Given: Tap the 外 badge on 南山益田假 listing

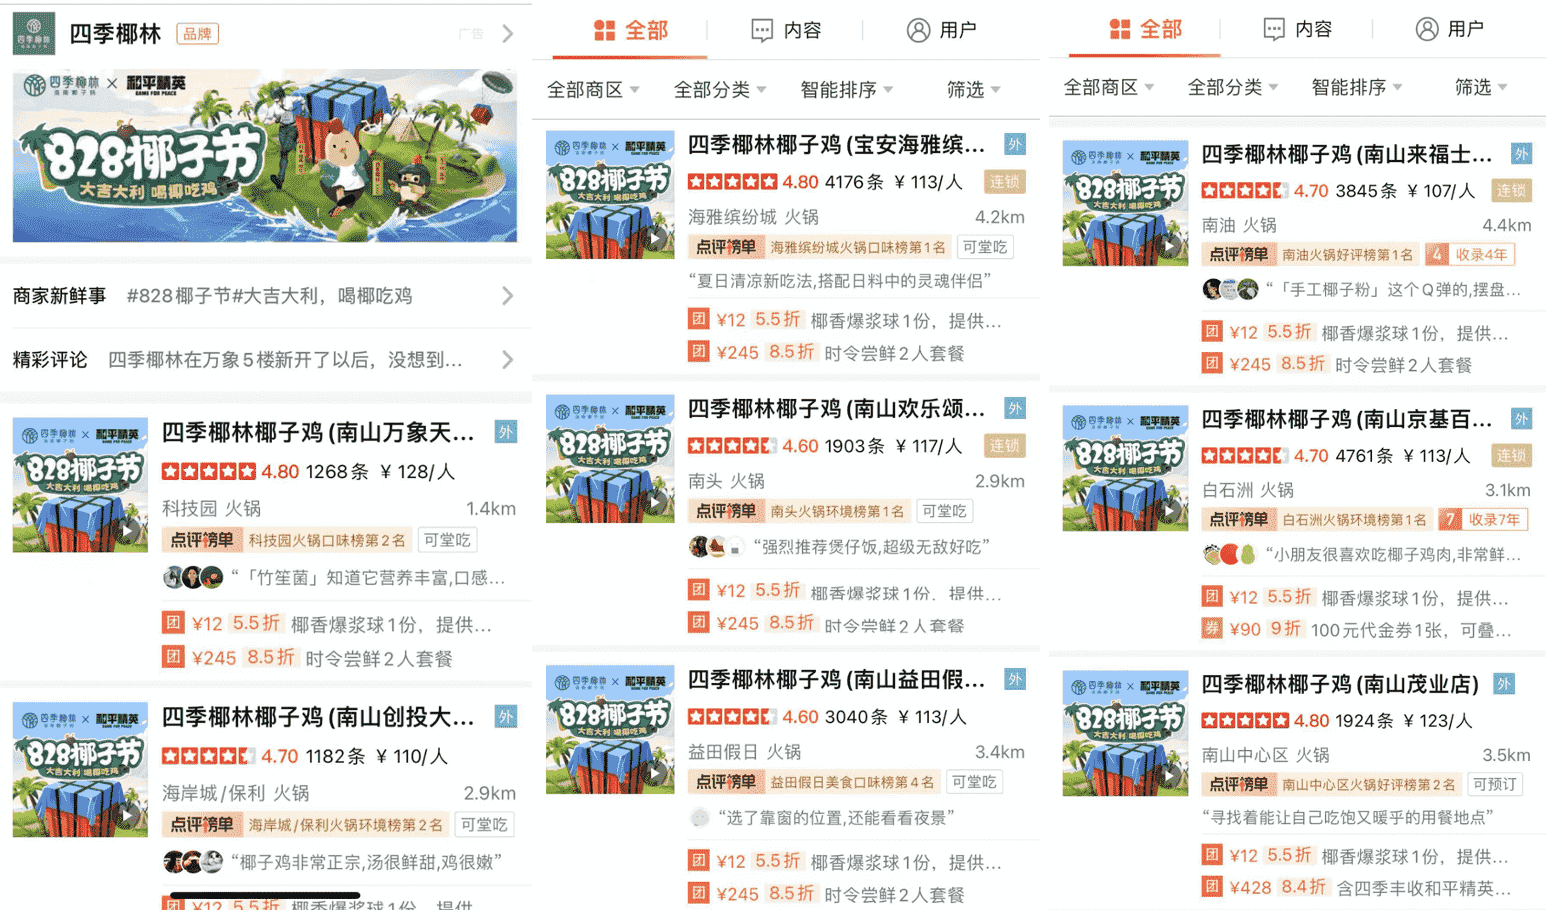Looking at the screenshot, I should [x=1015, y=680].
